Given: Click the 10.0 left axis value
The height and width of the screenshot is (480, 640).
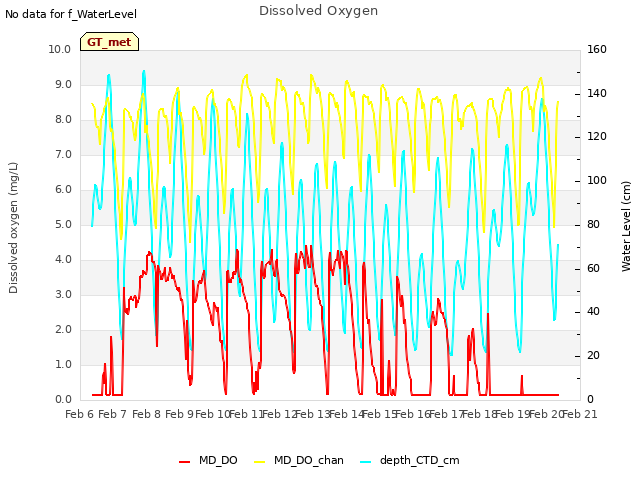Looking at the screenshot, I should 60,49.
